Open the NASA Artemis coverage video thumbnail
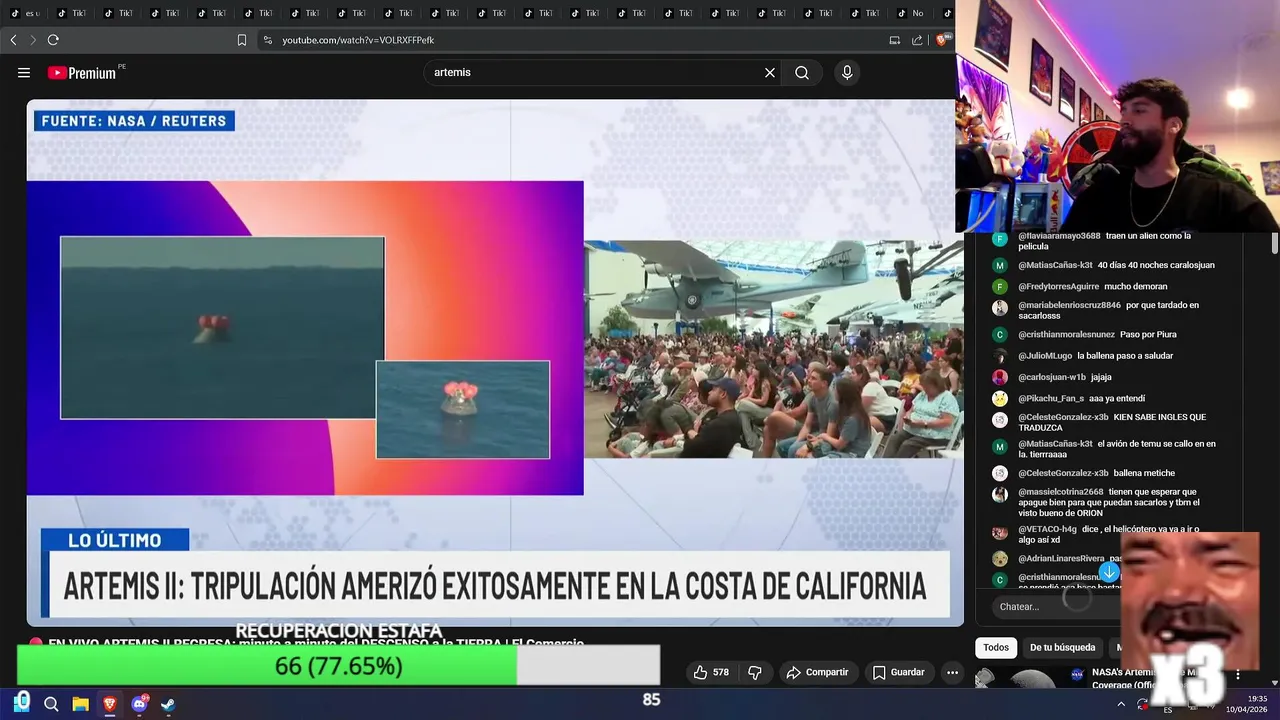 1020,680
